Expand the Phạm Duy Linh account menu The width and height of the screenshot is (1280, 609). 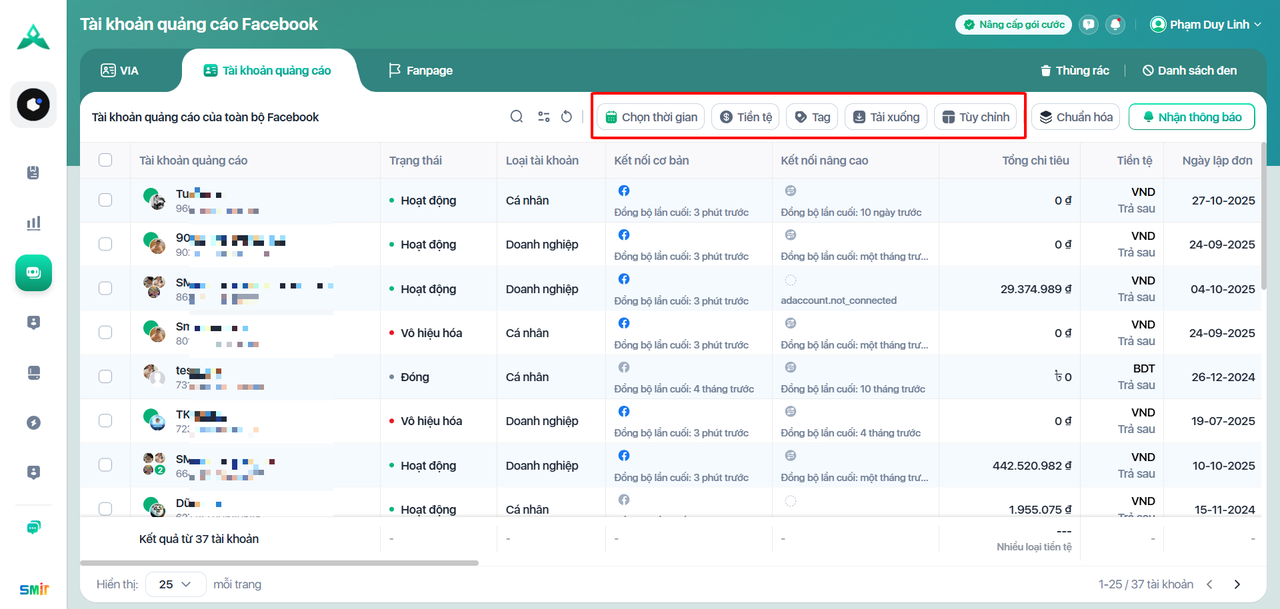[1206, 25]
